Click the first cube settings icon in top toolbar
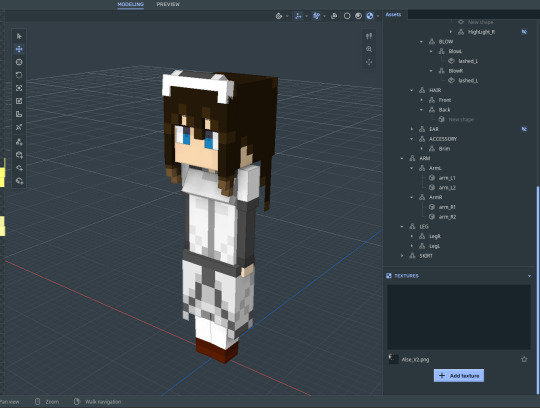This screenshot has width=540, height=408. (x=279, y=16)
